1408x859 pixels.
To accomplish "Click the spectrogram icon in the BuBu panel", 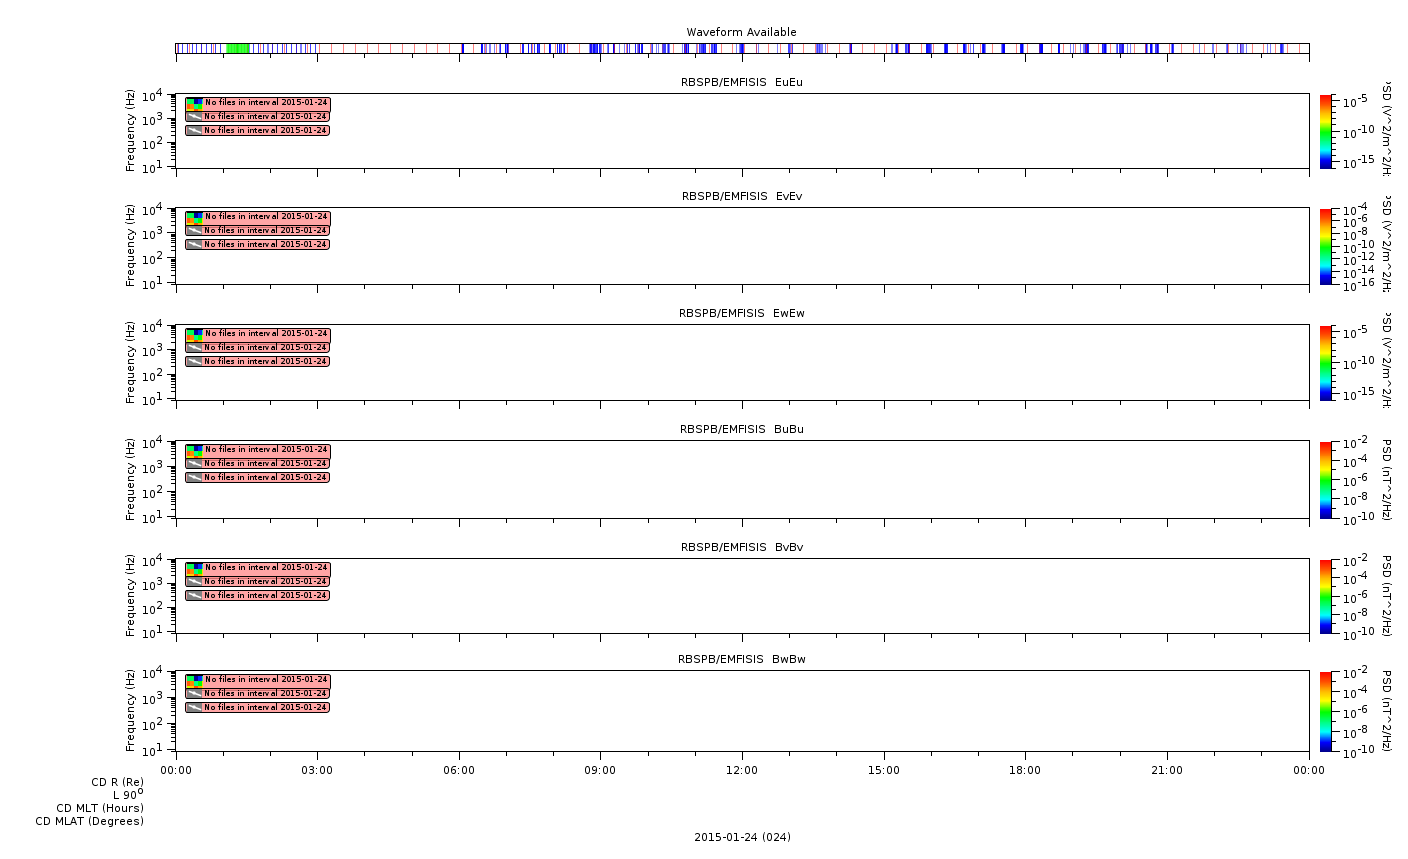I will (194, 450).
